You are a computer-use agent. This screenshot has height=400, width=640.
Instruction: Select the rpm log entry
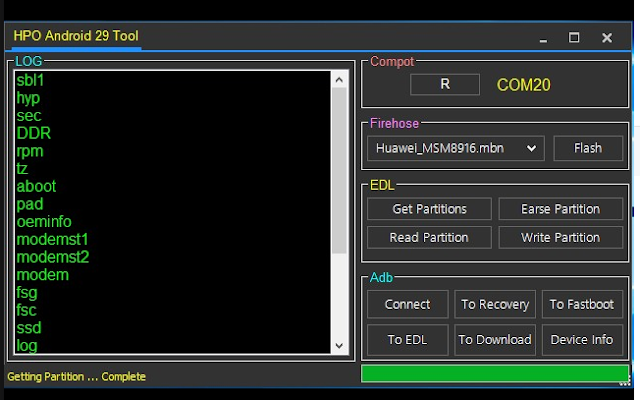(30, 151)
